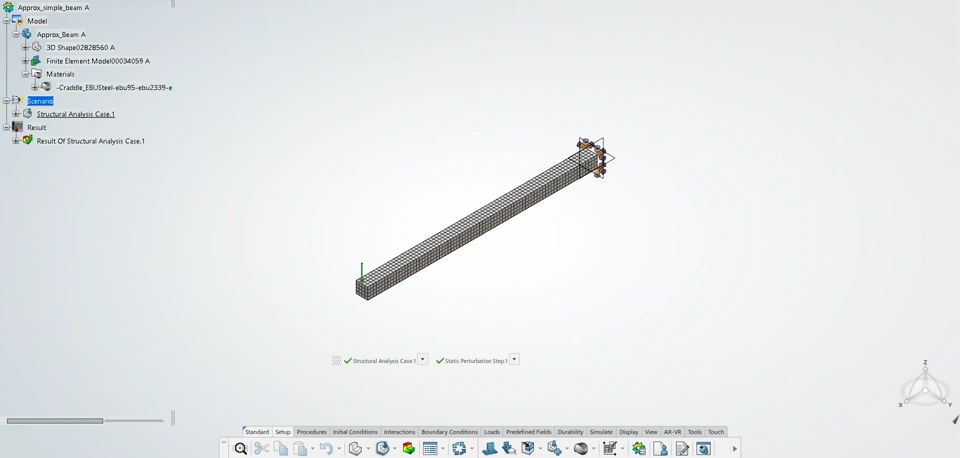Click the colored contour plot cube icon
The width and height of the screenshot is (960, 458).
408,449
